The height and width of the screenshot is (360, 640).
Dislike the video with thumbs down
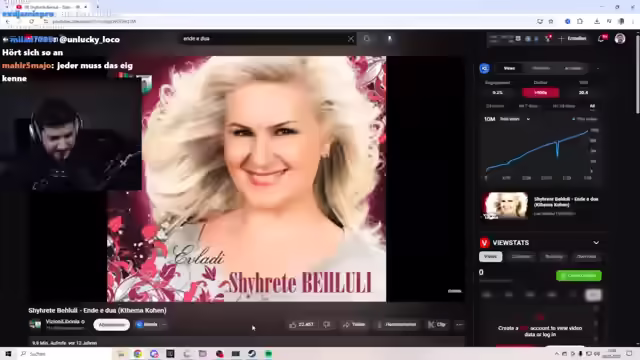coord(327,324)
